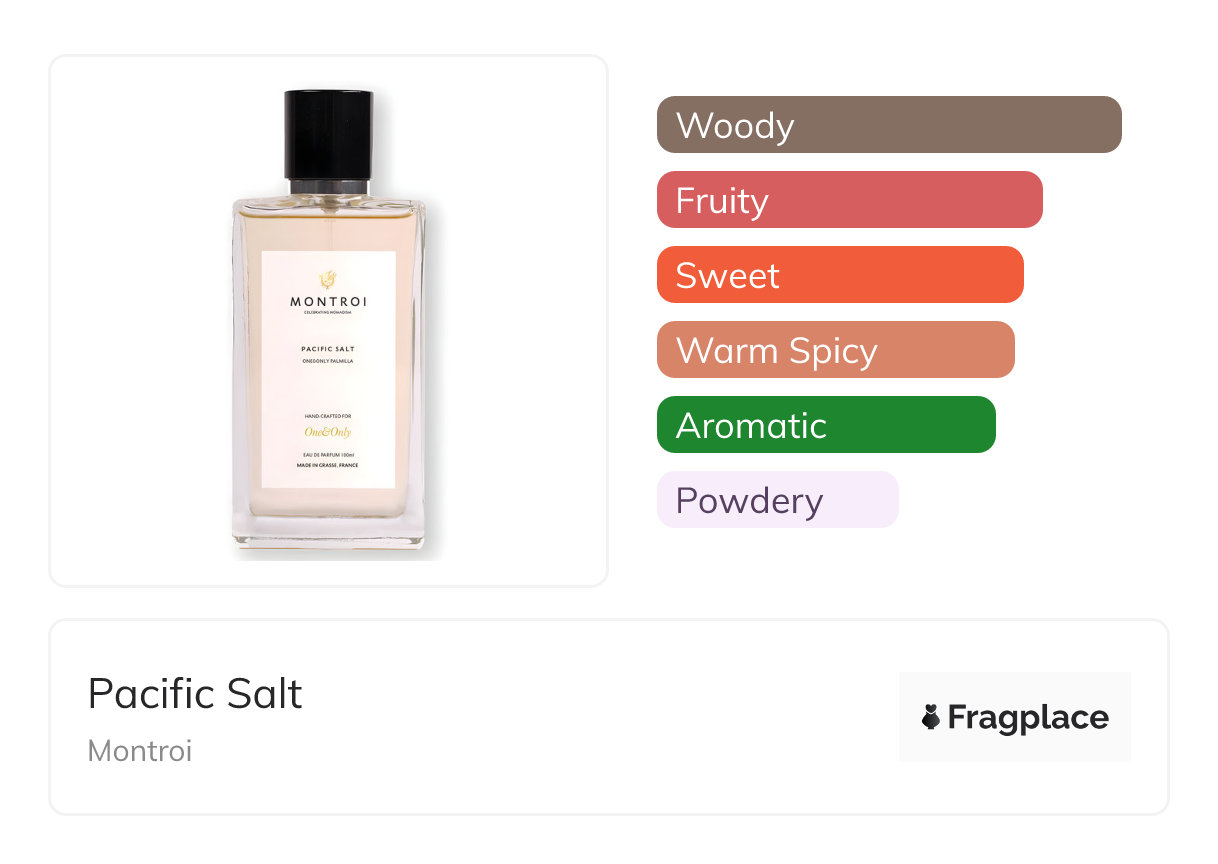Click the gold Montroi emblem on the label
The width and height of the screenshot is (1218, 864).
pyautogui.click(x=328, y=279)
